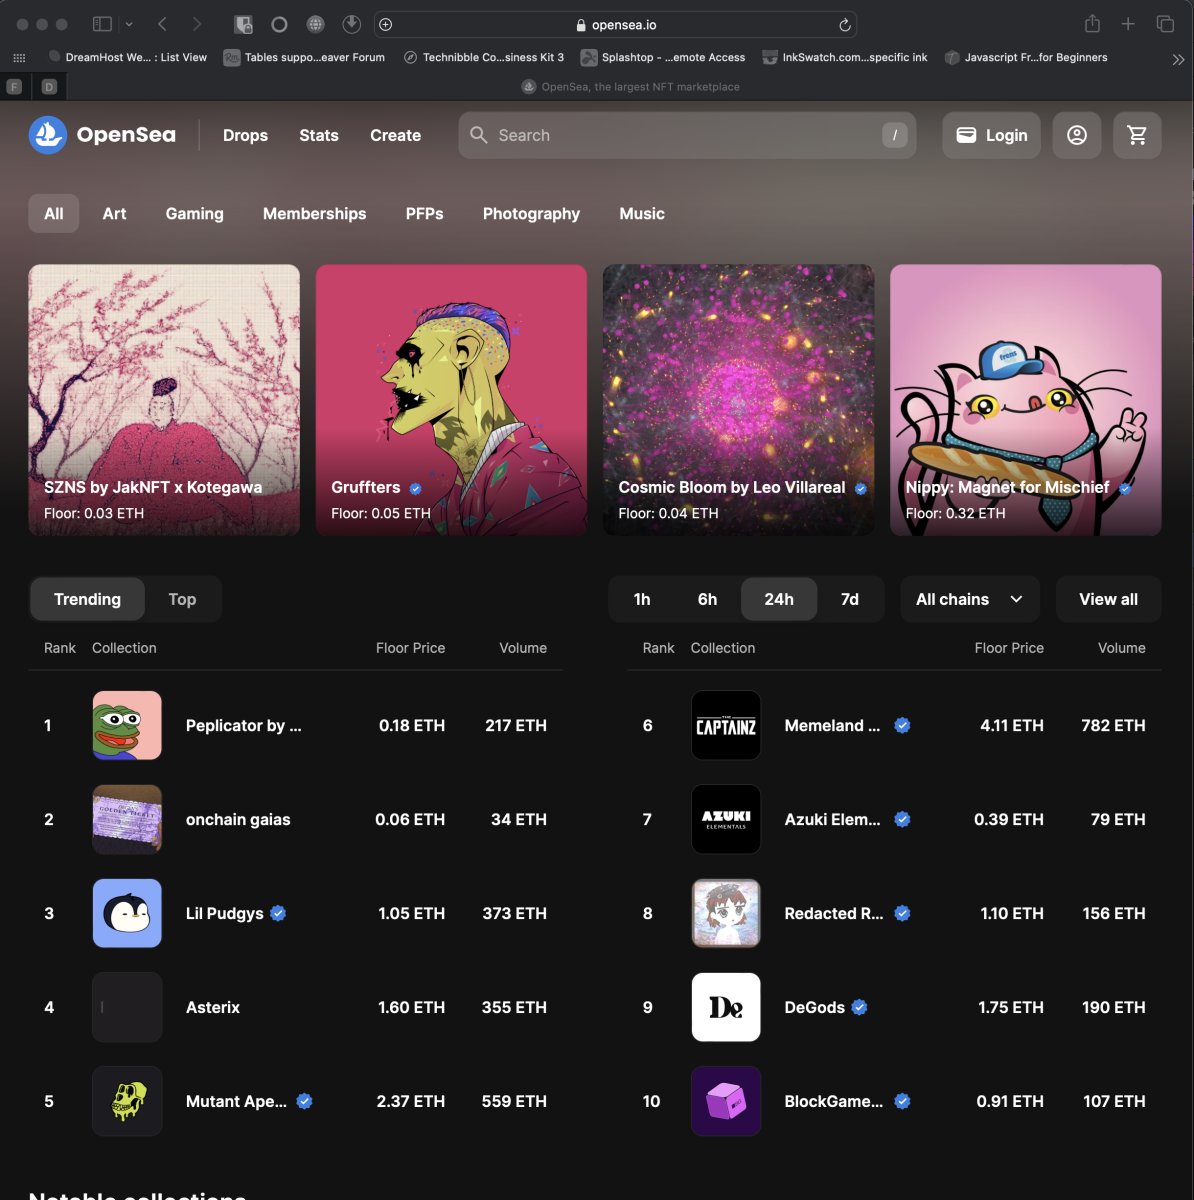Show Safari downloads icon

(x=351, y=24)
